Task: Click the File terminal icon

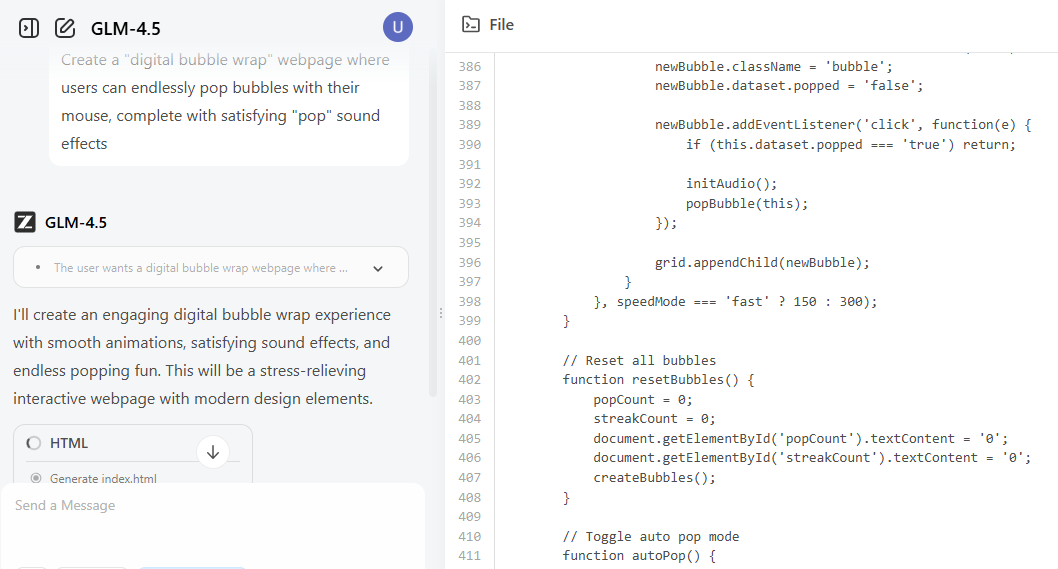Action: pos(470,25)
